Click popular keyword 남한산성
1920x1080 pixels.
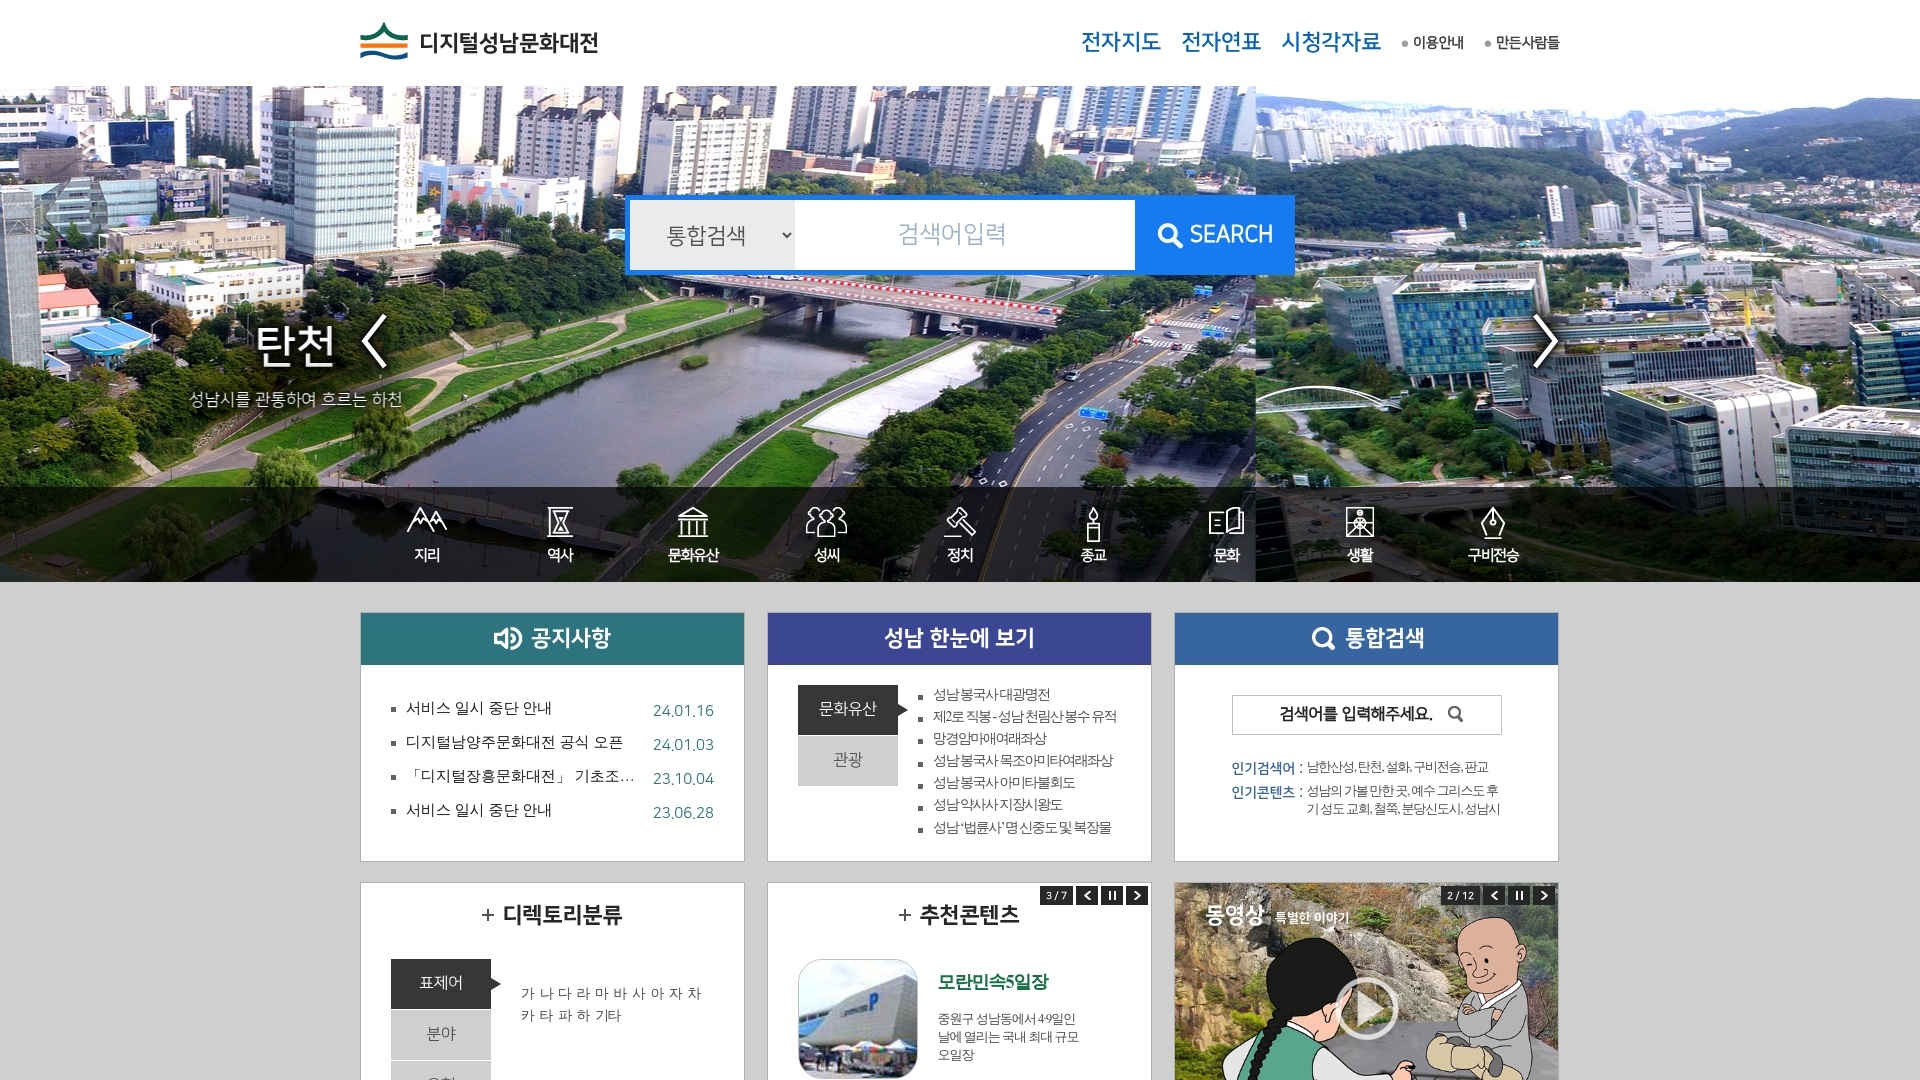1331,768
